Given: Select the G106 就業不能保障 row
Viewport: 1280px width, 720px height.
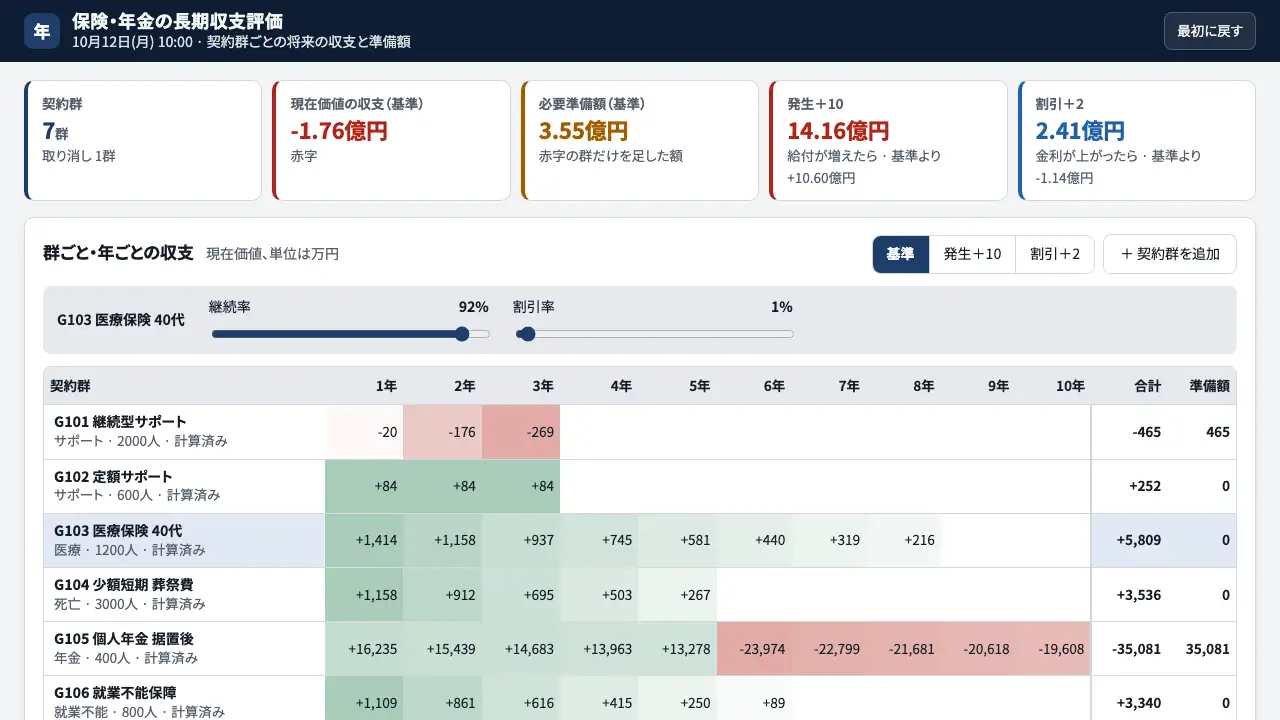Looking at the screenshot, I should coord(640,698).
